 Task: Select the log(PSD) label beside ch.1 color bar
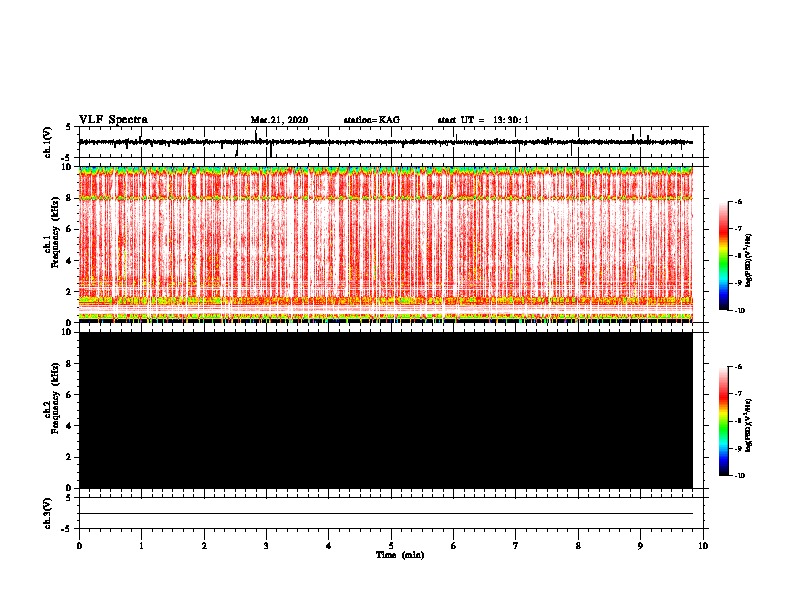[x=748, y=260]
